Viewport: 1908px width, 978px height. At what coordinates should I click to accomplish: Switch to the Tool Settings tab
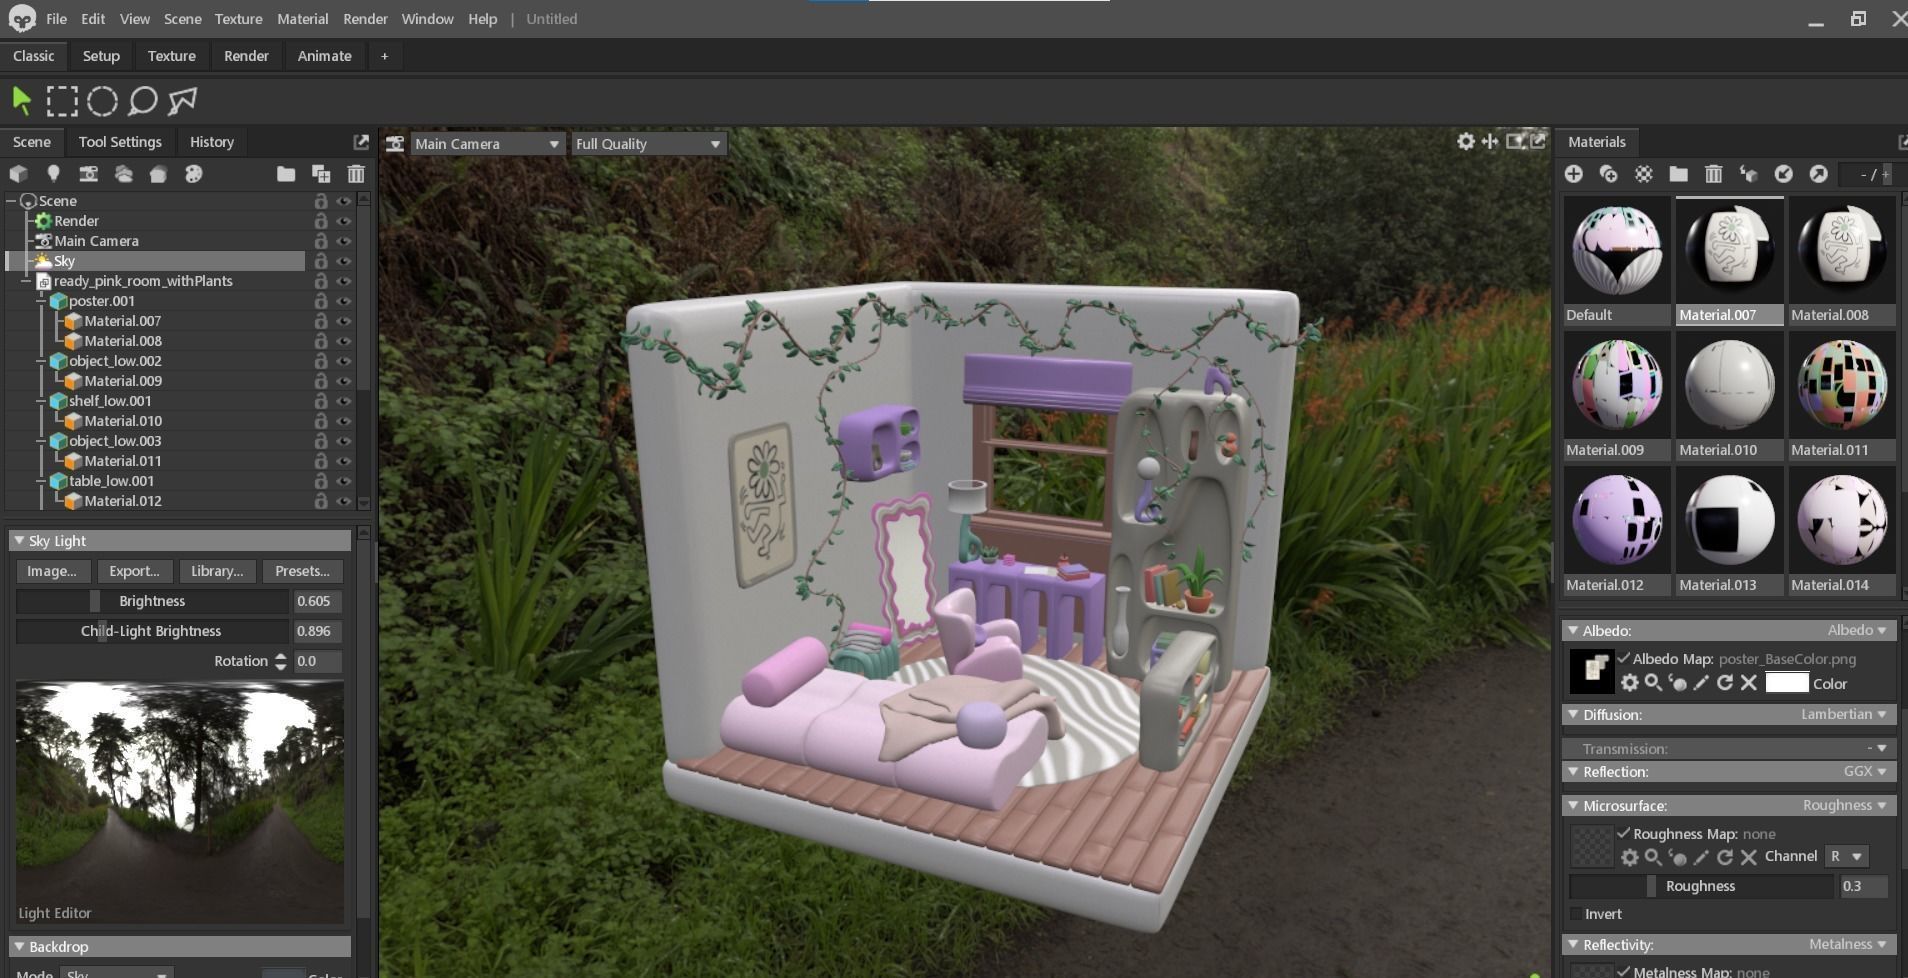coord(120,142)
